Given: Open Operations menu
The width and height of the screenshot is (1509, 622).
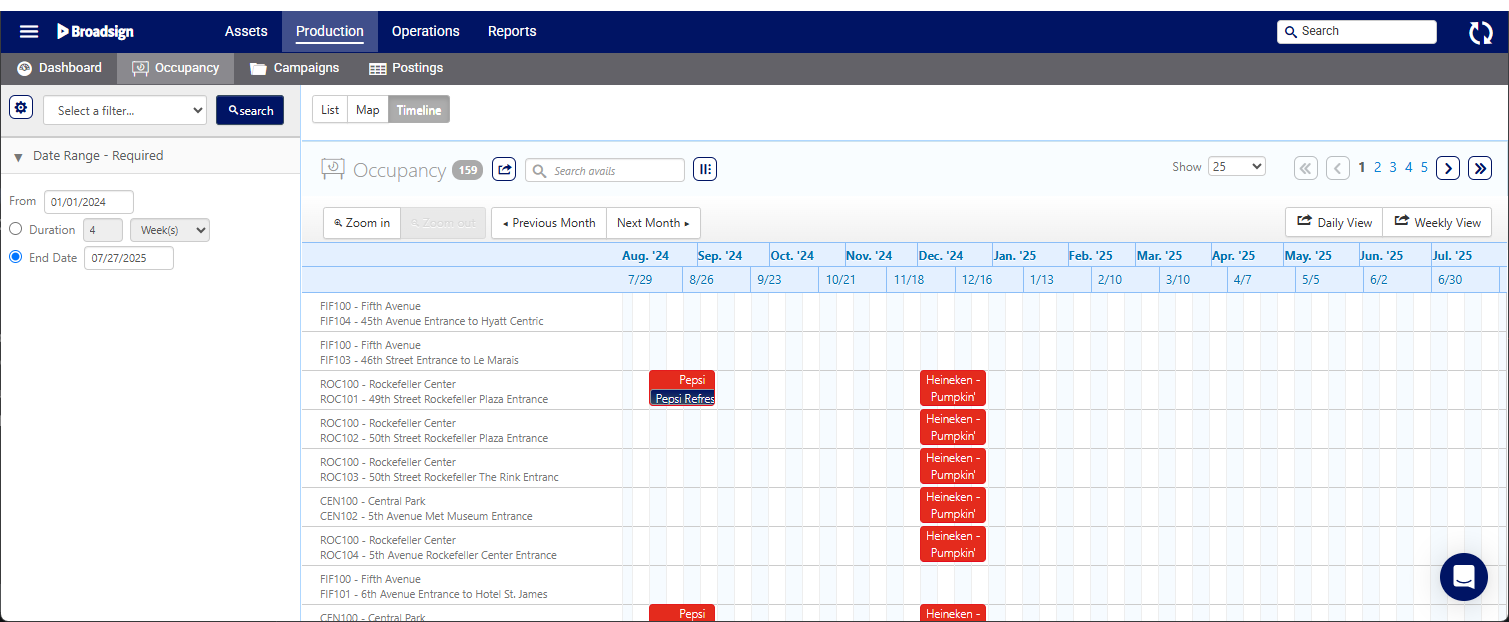Looking at the screenshot, I should (426, 31).
